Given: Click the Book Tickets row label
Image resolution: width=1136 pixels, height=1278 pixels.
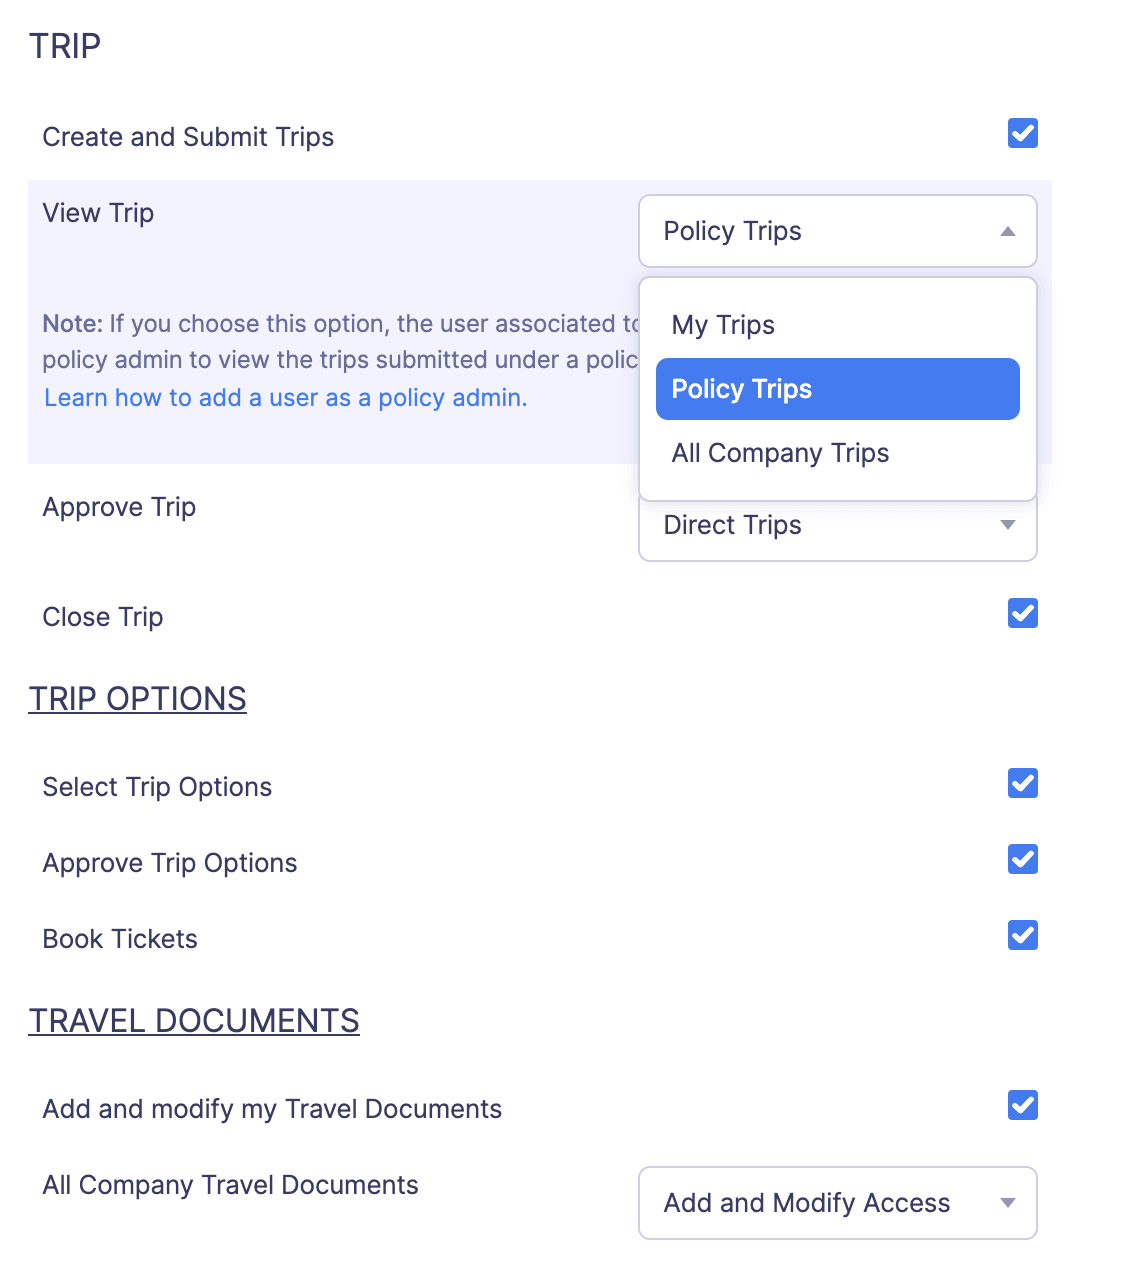Looking at the screenshot, I should (119, 938).
